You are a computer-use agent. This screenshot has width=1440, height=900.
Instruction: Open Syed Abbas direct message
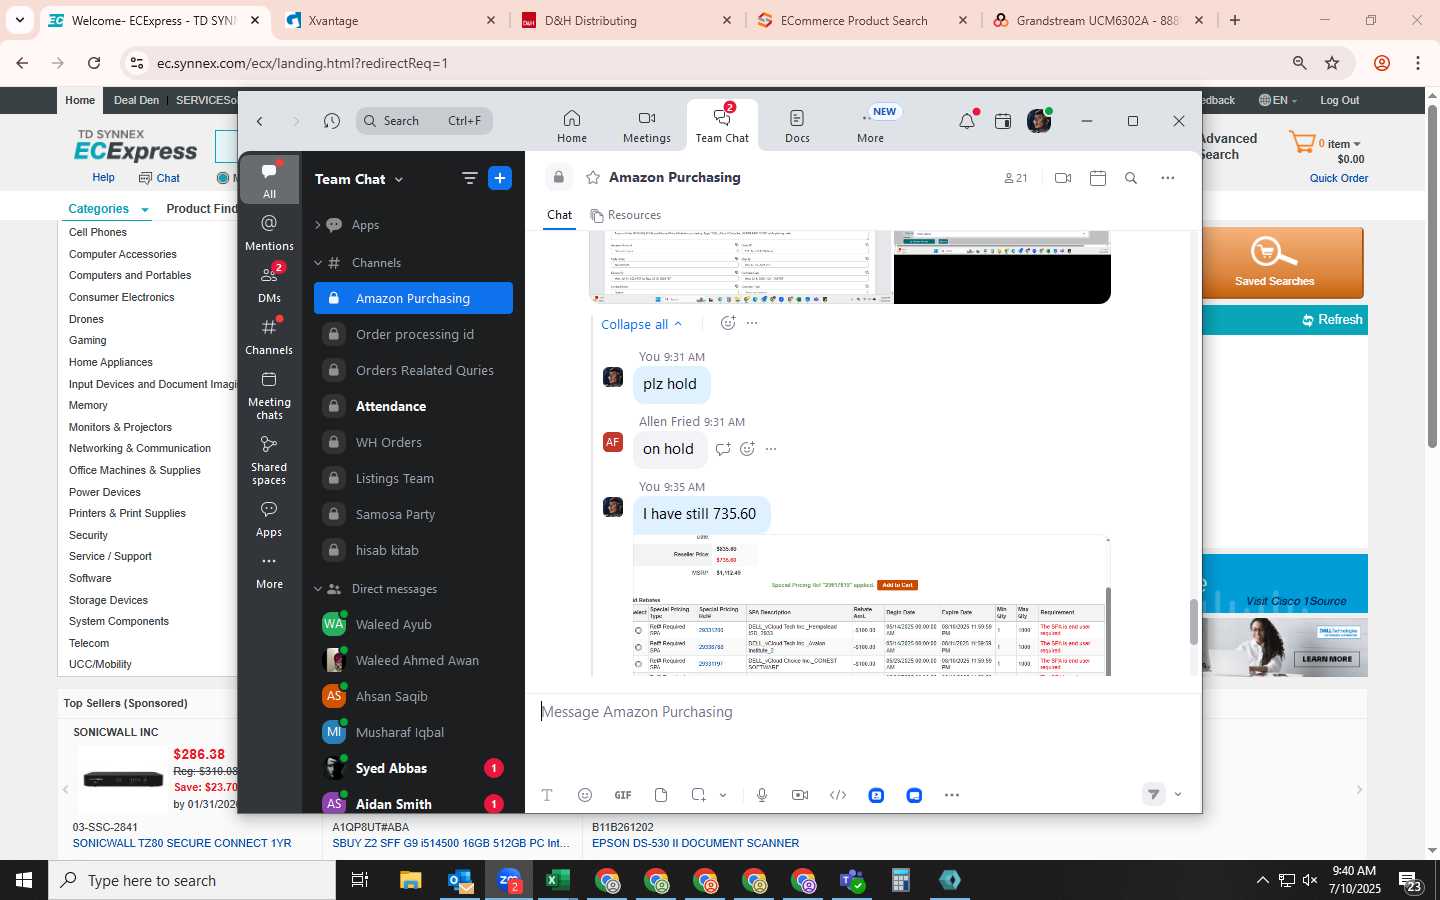point(413,768)
